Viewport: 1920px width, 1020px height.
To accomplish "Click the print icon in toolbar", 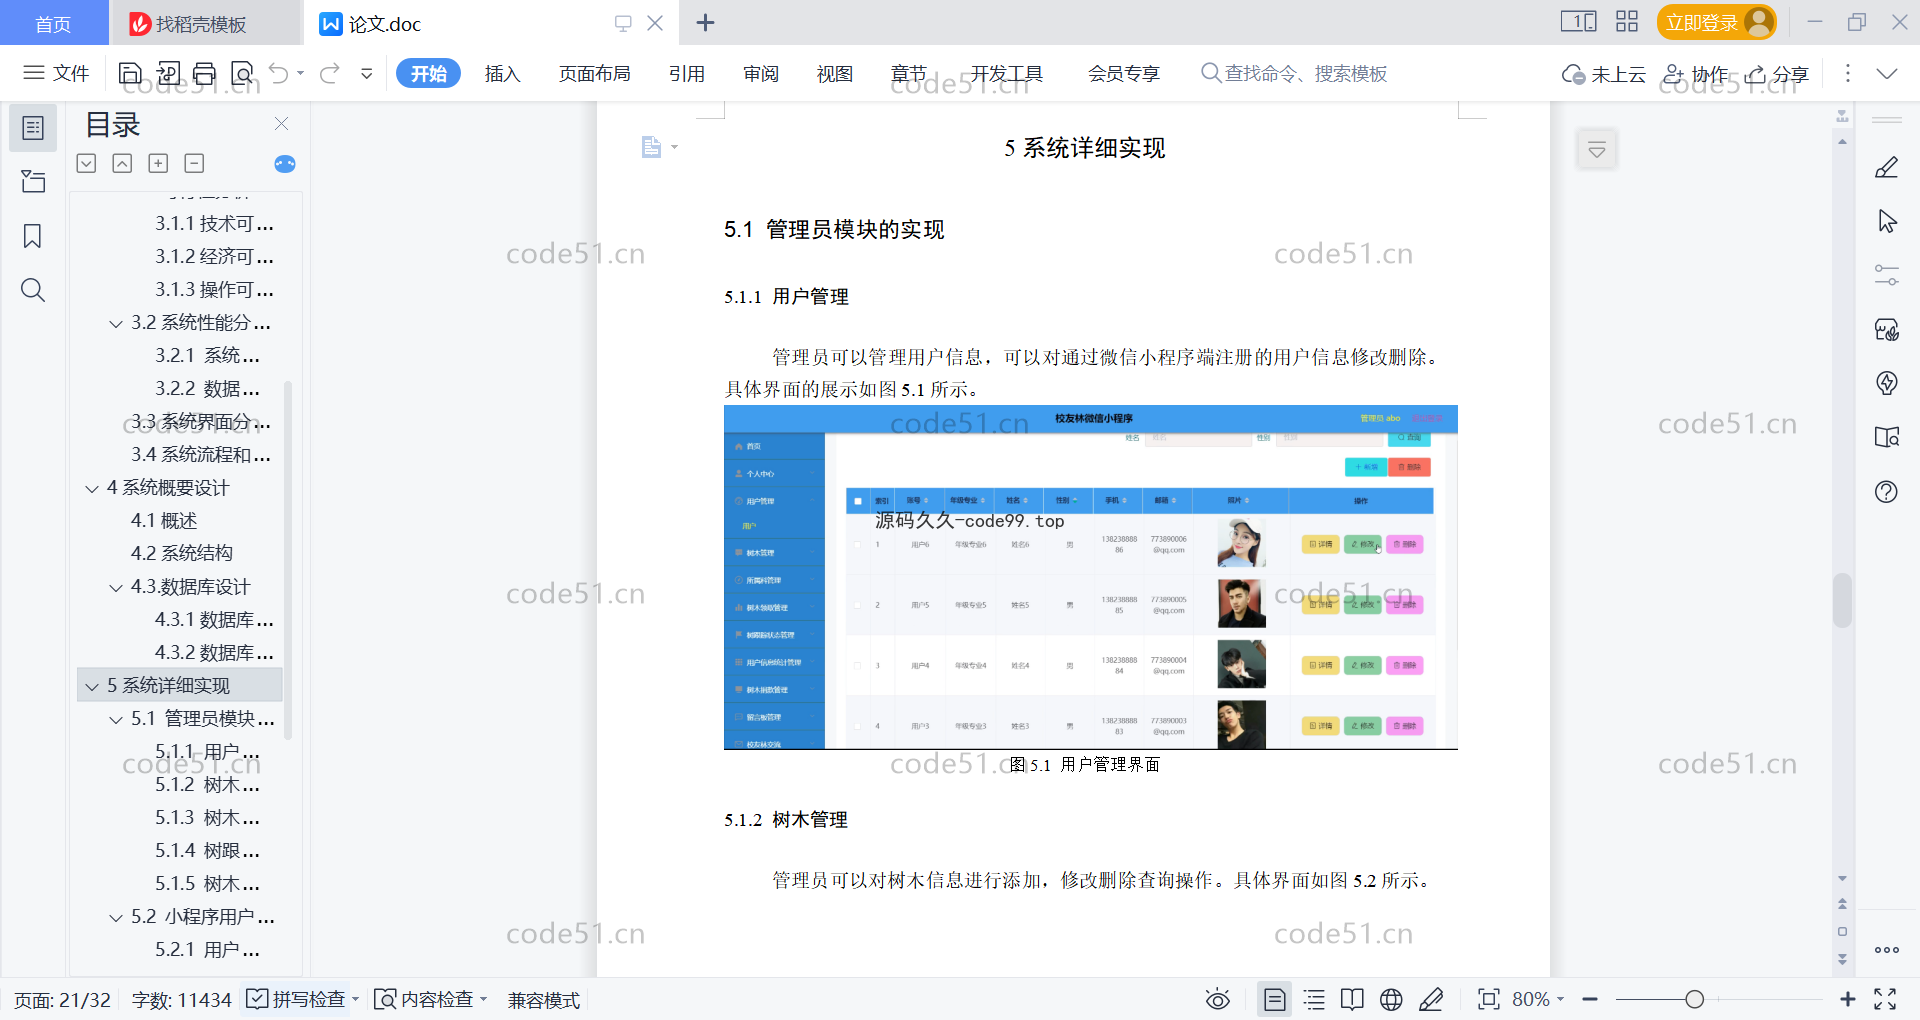I will tap(205, 73).
